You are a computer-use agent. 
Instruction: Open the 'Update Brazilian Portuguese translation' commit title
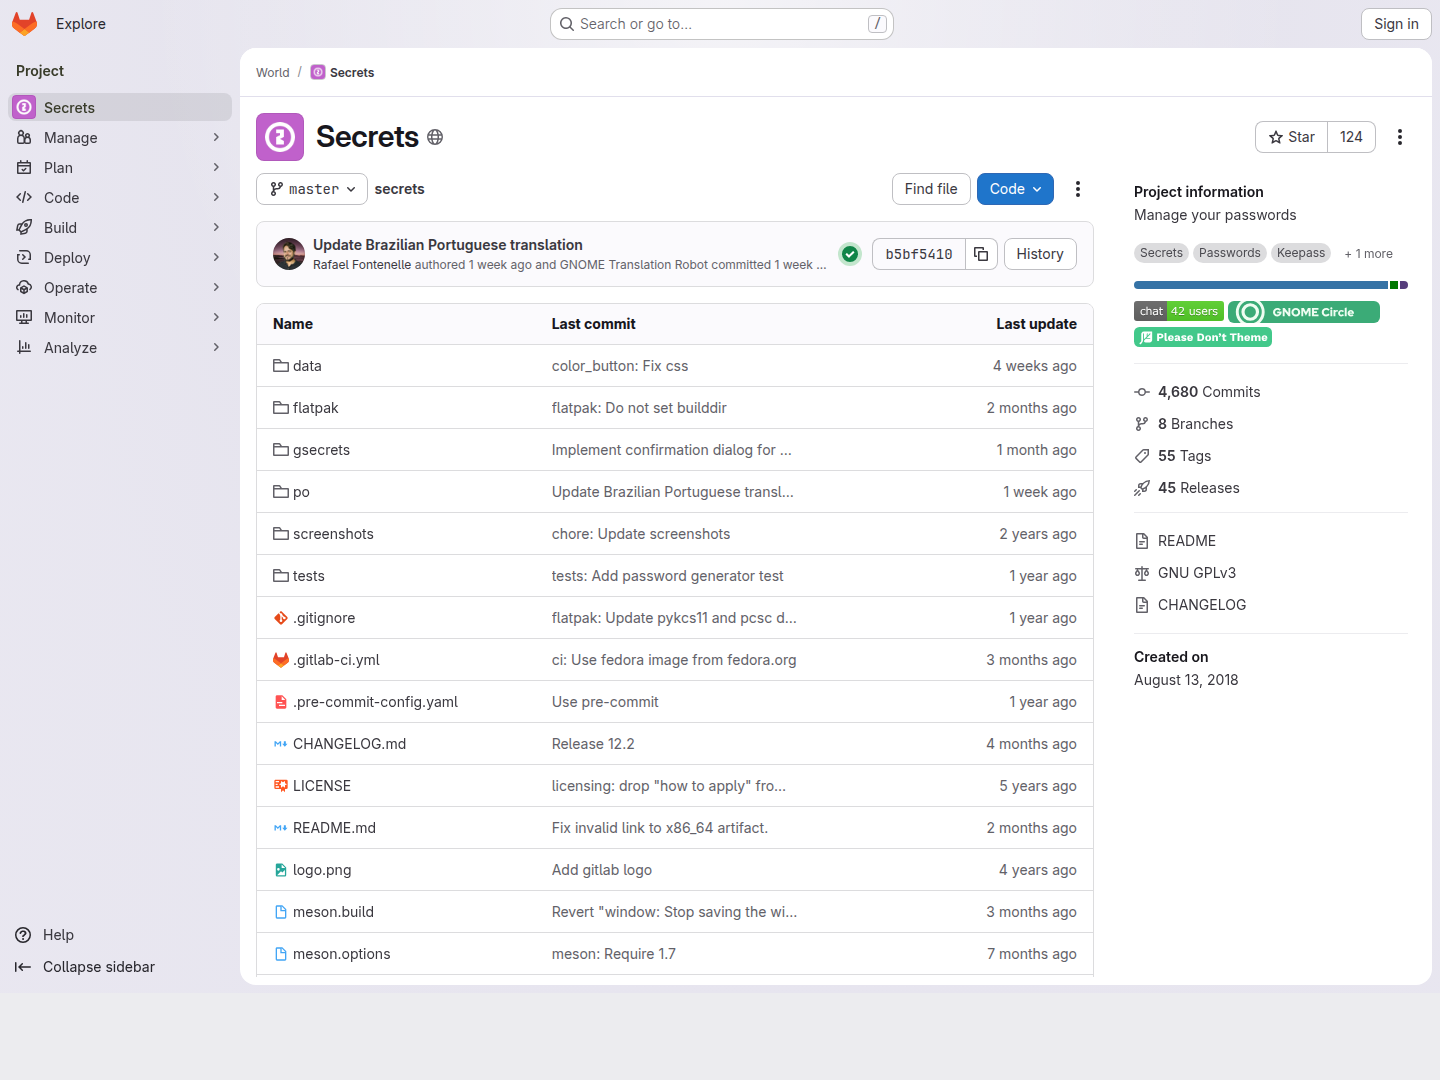(x=448, y=245)
